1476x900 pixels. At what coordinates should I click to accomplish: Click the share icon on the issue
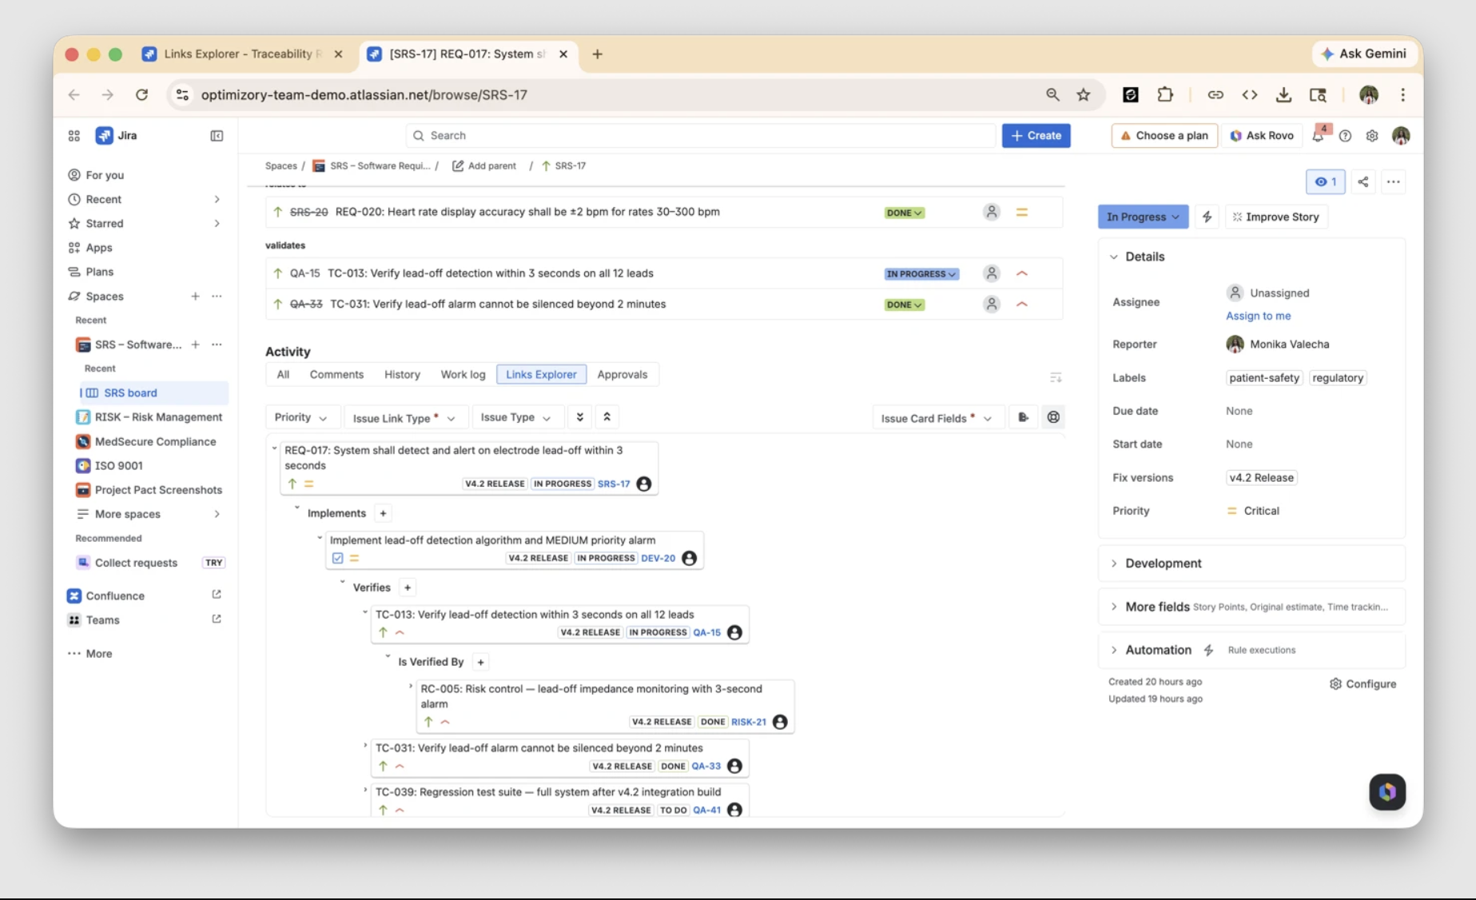point(1363,182)
